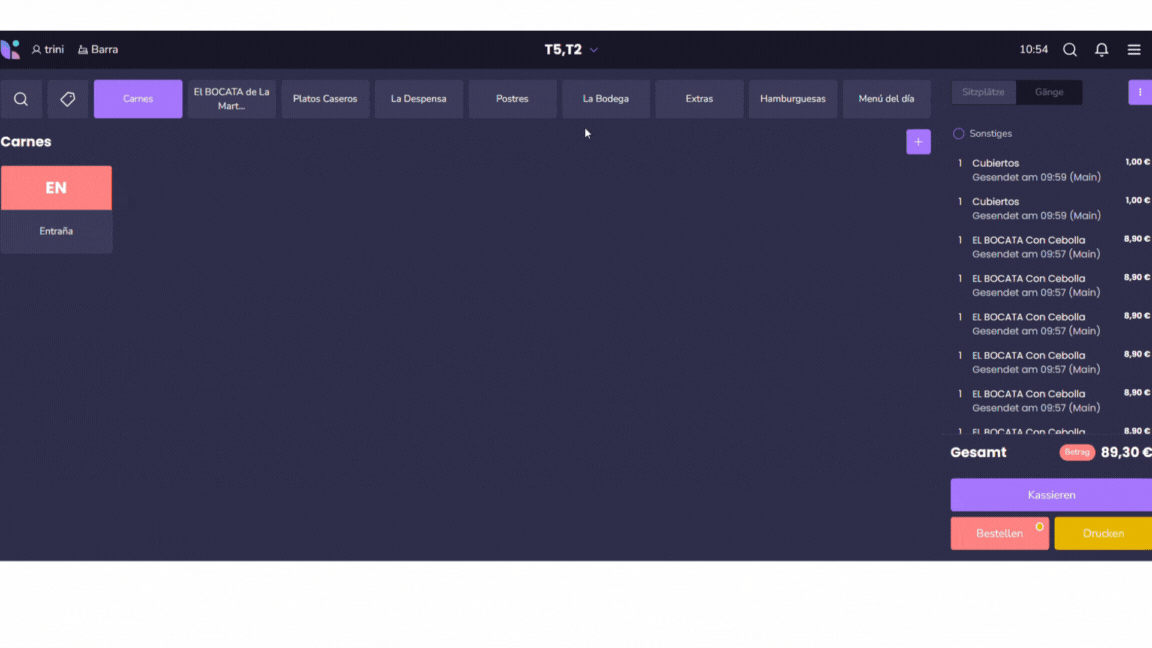1152x648 pixels.
Task: Click the yellow Drucken button
Action: click(1102, 533)
